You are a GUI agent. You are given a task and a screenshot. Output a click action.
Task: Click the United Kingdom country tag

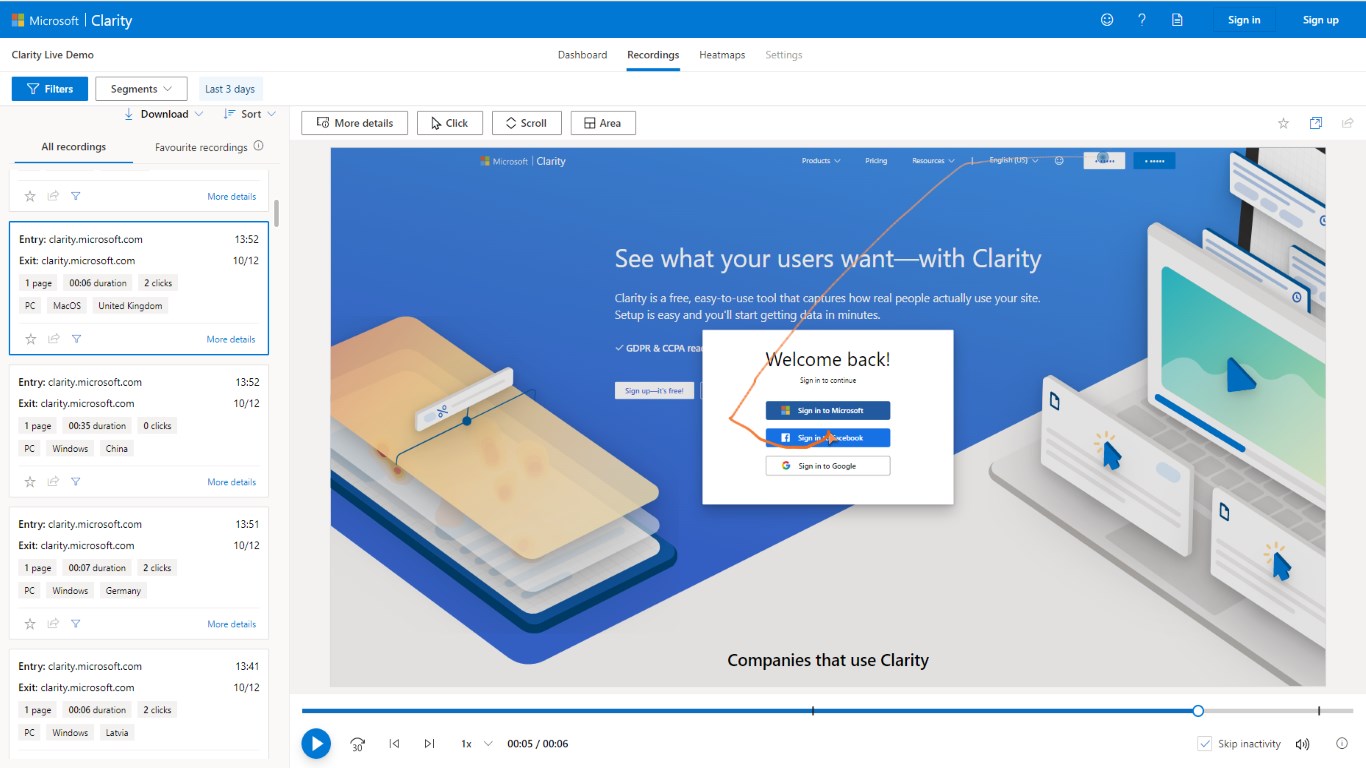130,306
